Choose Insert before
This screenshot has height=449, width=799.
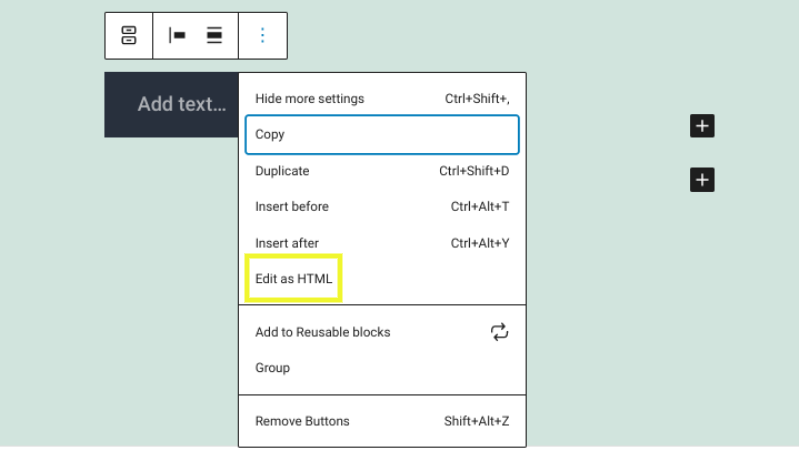pos(292,207)
